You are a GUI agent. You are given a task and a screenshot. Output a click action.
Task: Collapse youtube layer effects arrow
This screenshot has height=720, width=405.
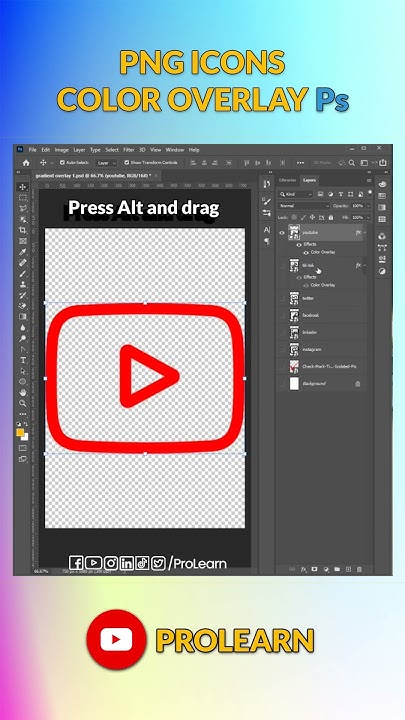click(365, 233)
